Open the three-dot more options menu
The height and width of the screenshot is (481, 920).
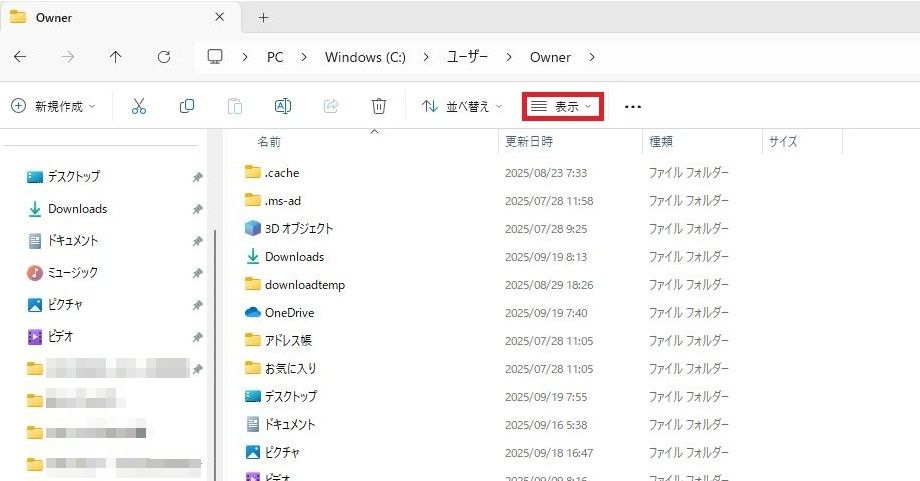click(632, 106)
